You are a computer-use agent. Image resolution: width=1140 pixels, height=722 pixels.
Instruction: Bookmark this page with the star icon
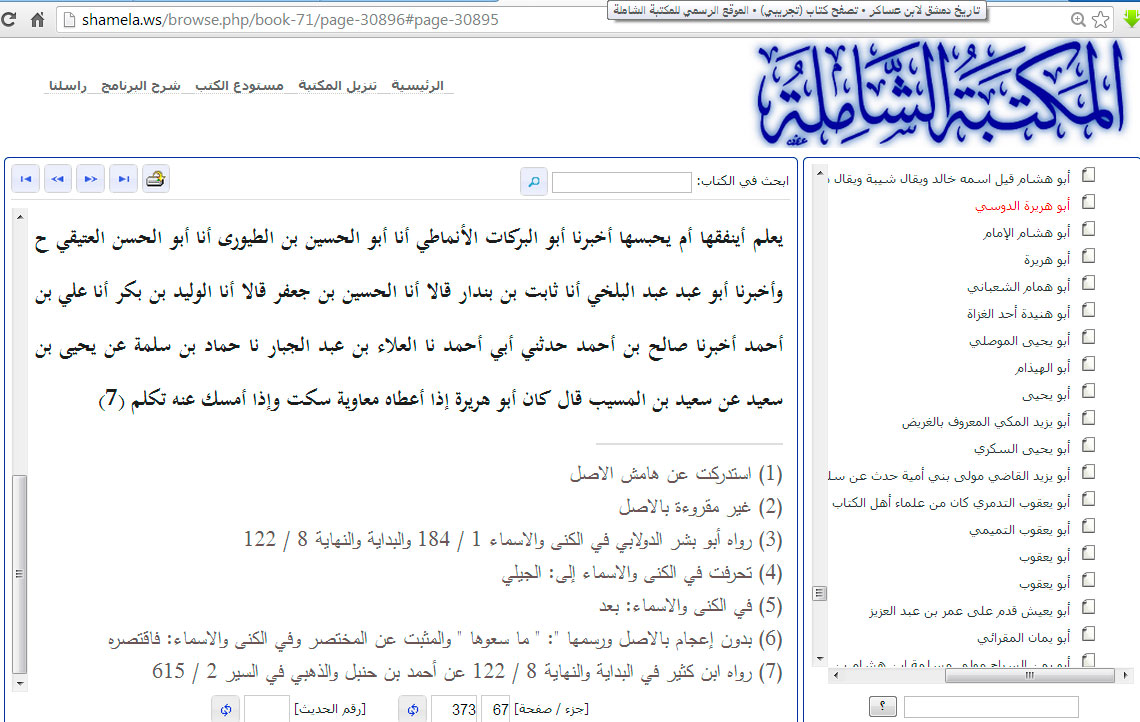[x=1101, y=20]
